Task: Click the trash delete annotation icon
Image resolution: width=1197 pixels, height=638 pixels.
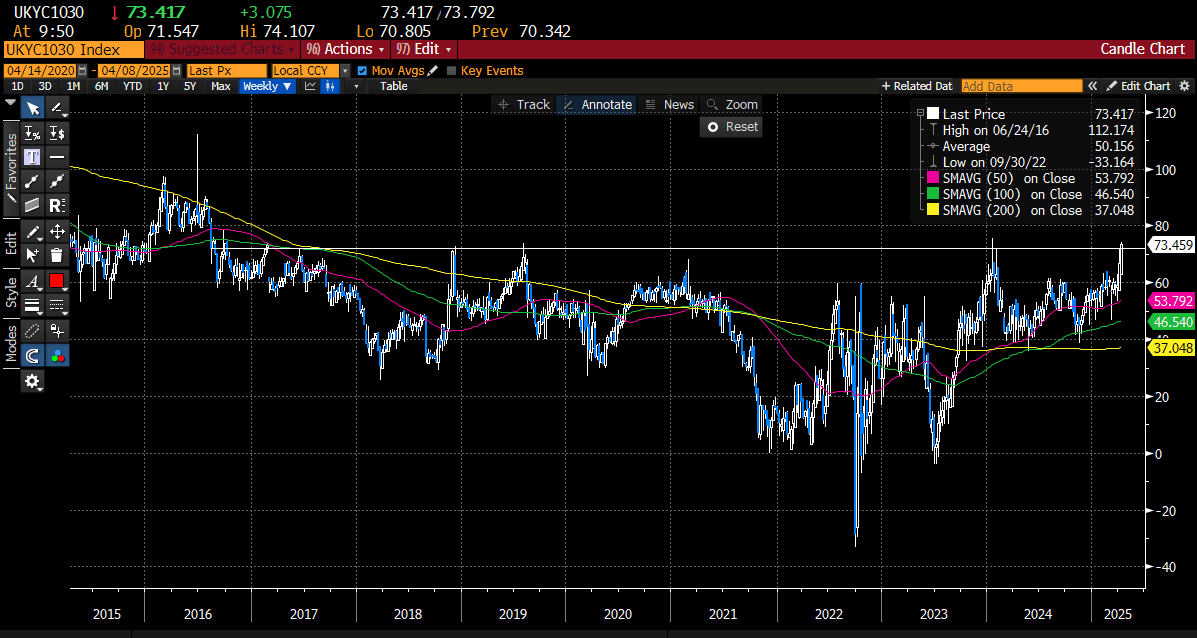Action: (x=57, y=255)
